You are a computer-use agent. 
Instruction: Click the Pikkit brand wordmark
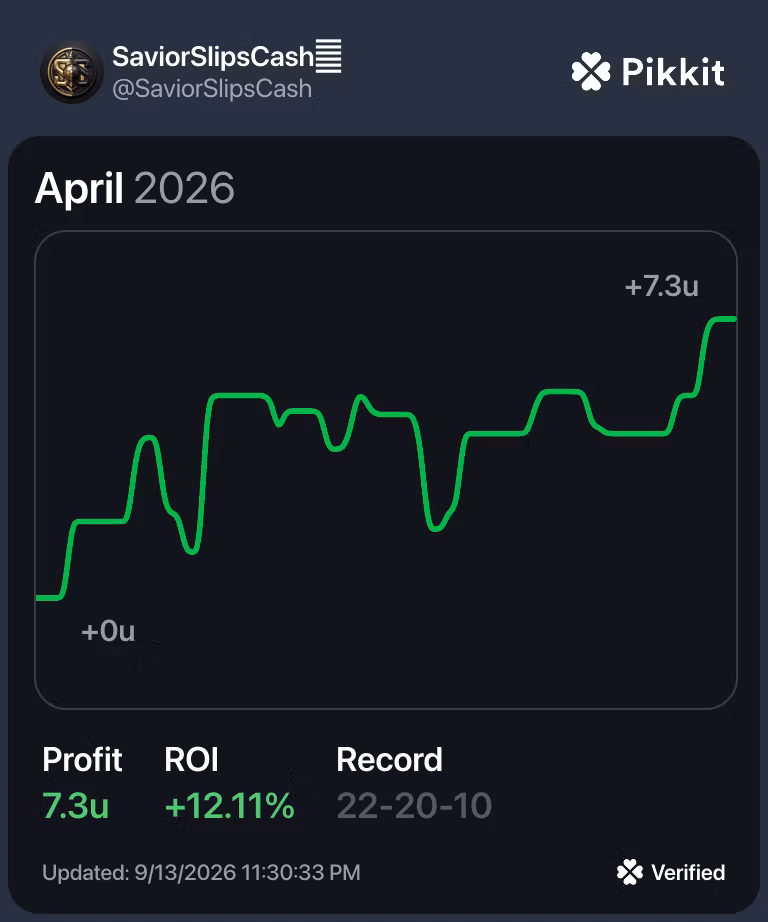coord(673,72)
